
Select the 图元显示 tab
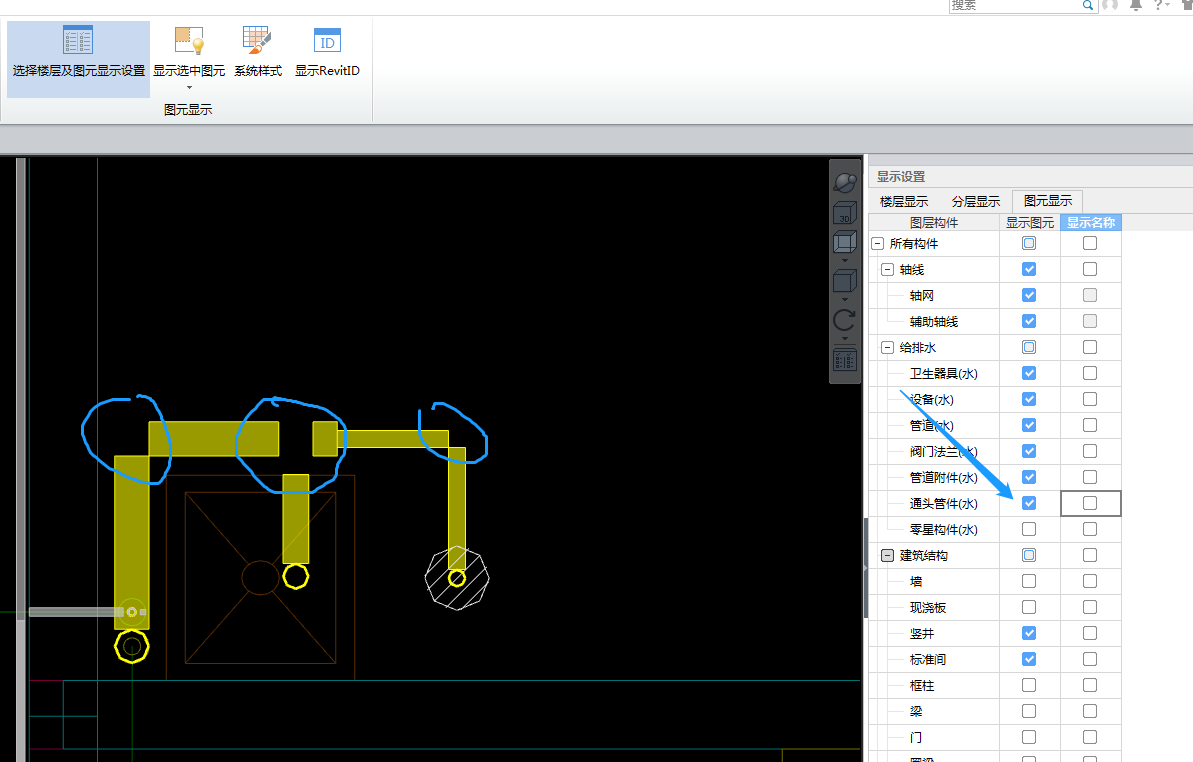[x=1048, y=201]
